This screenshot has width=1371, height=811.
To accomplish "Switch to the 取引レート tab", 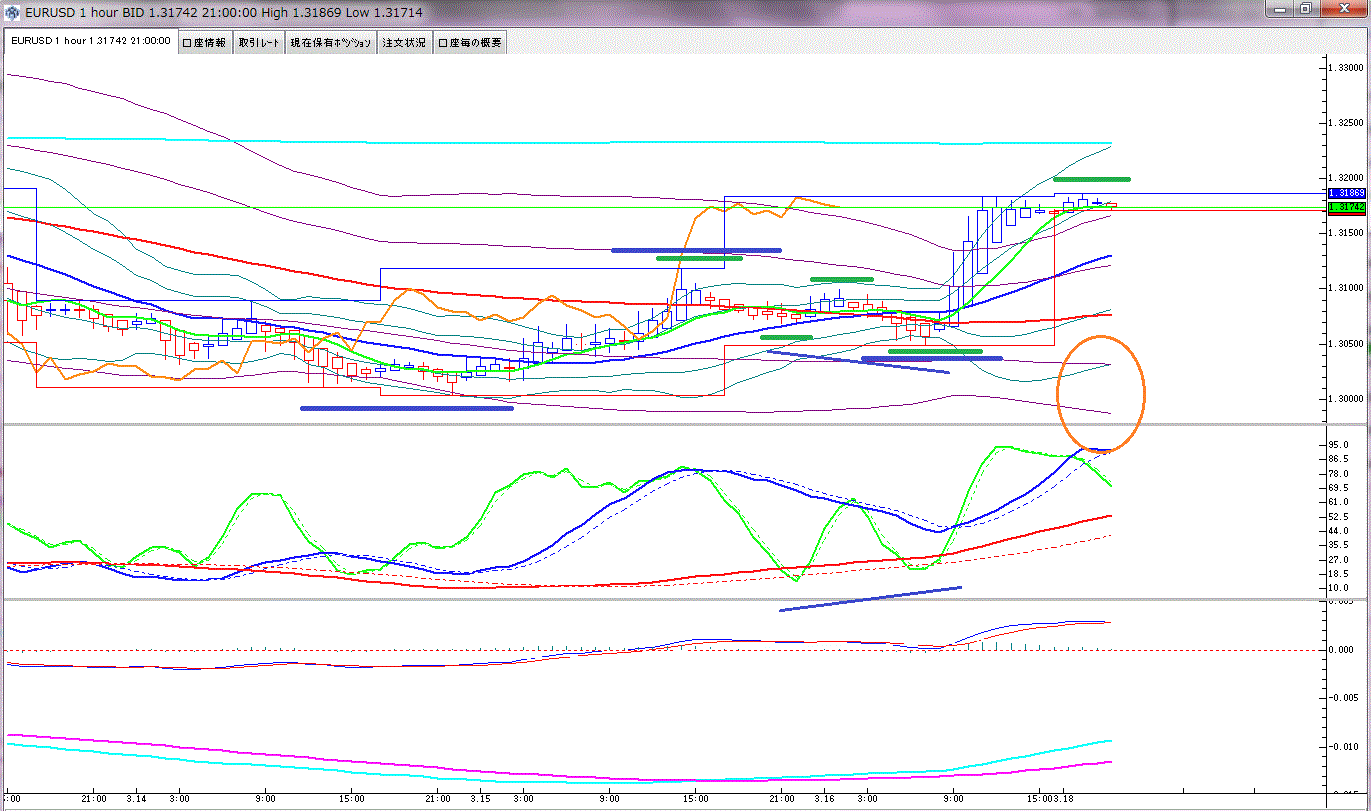I will 258,43.
